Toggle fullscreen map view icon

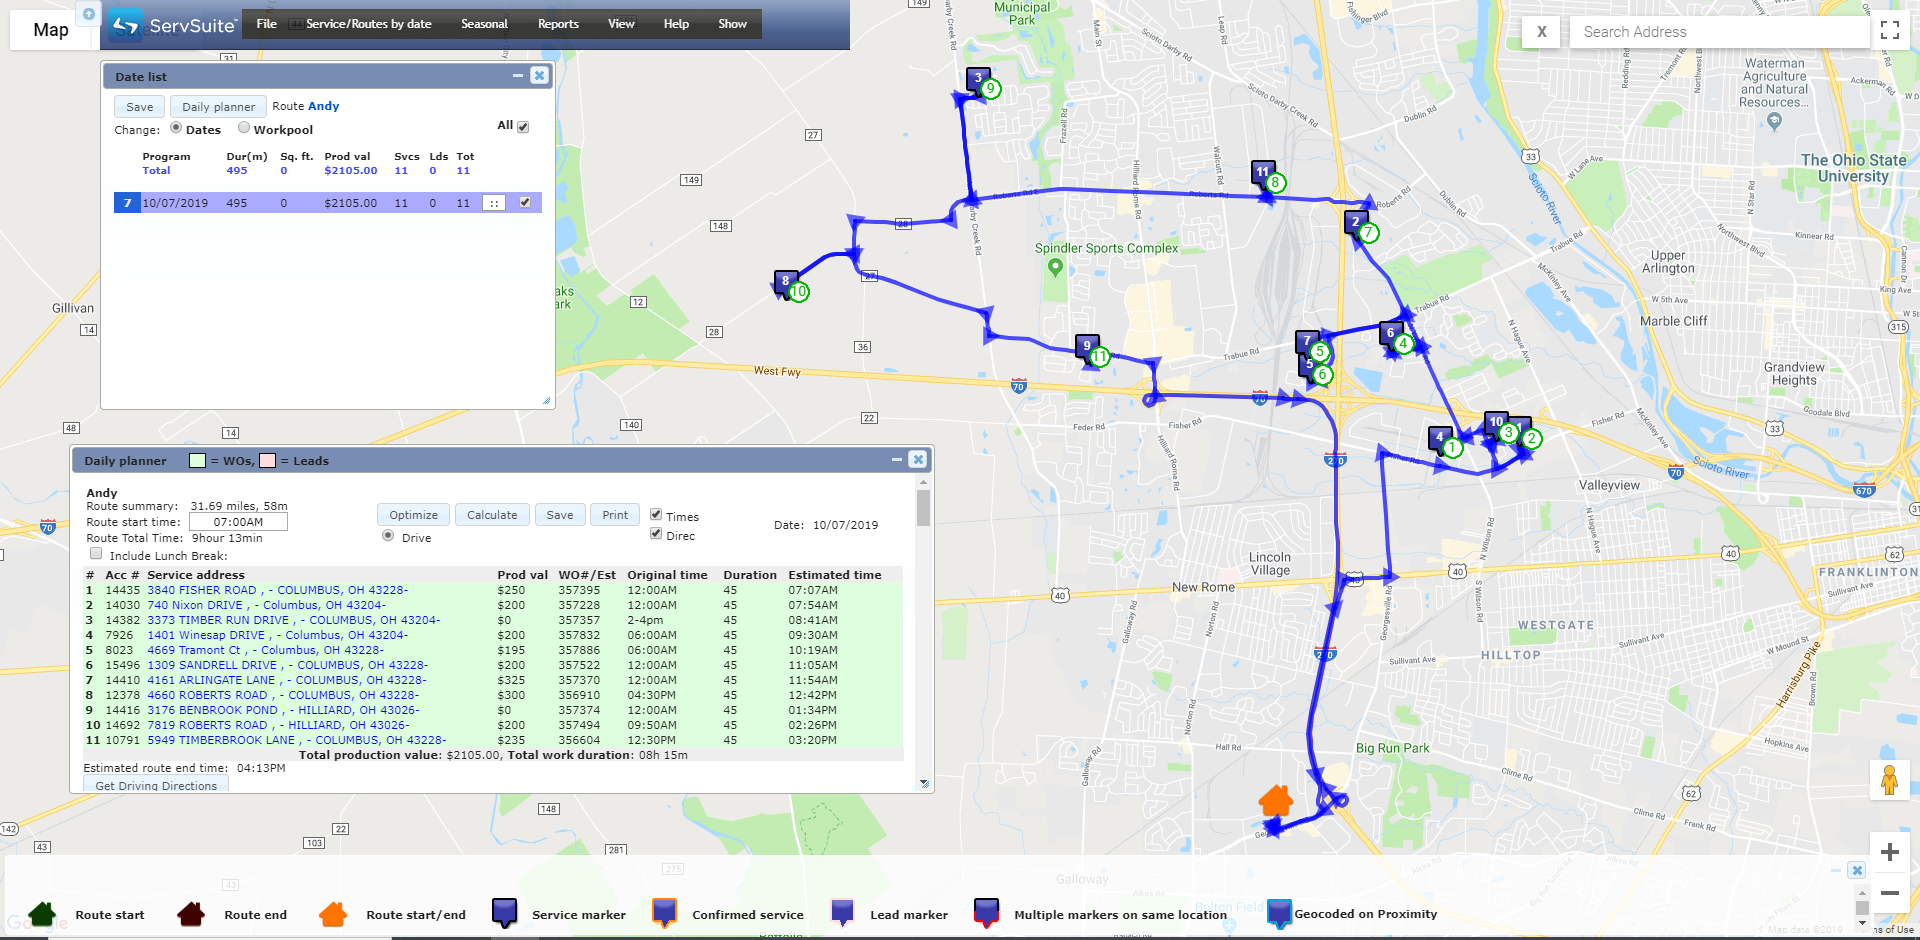[x=1890, y=30]
